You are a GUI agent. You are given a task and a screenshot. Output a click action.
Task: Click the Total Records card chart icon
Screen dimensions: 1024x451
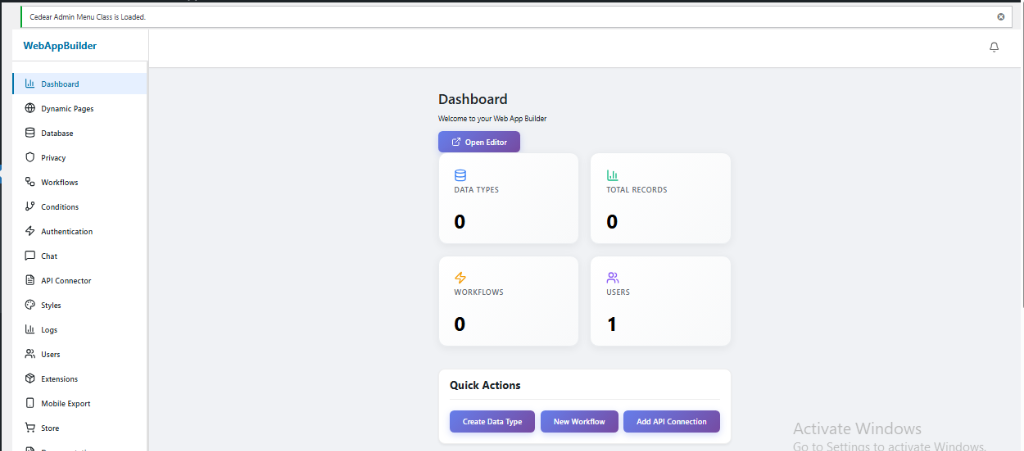coord(613,175)
